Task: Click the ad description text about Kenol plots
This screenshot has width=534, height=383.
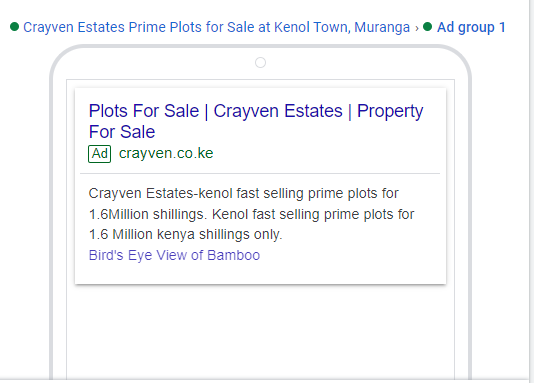Action: (x=251, y=214)
